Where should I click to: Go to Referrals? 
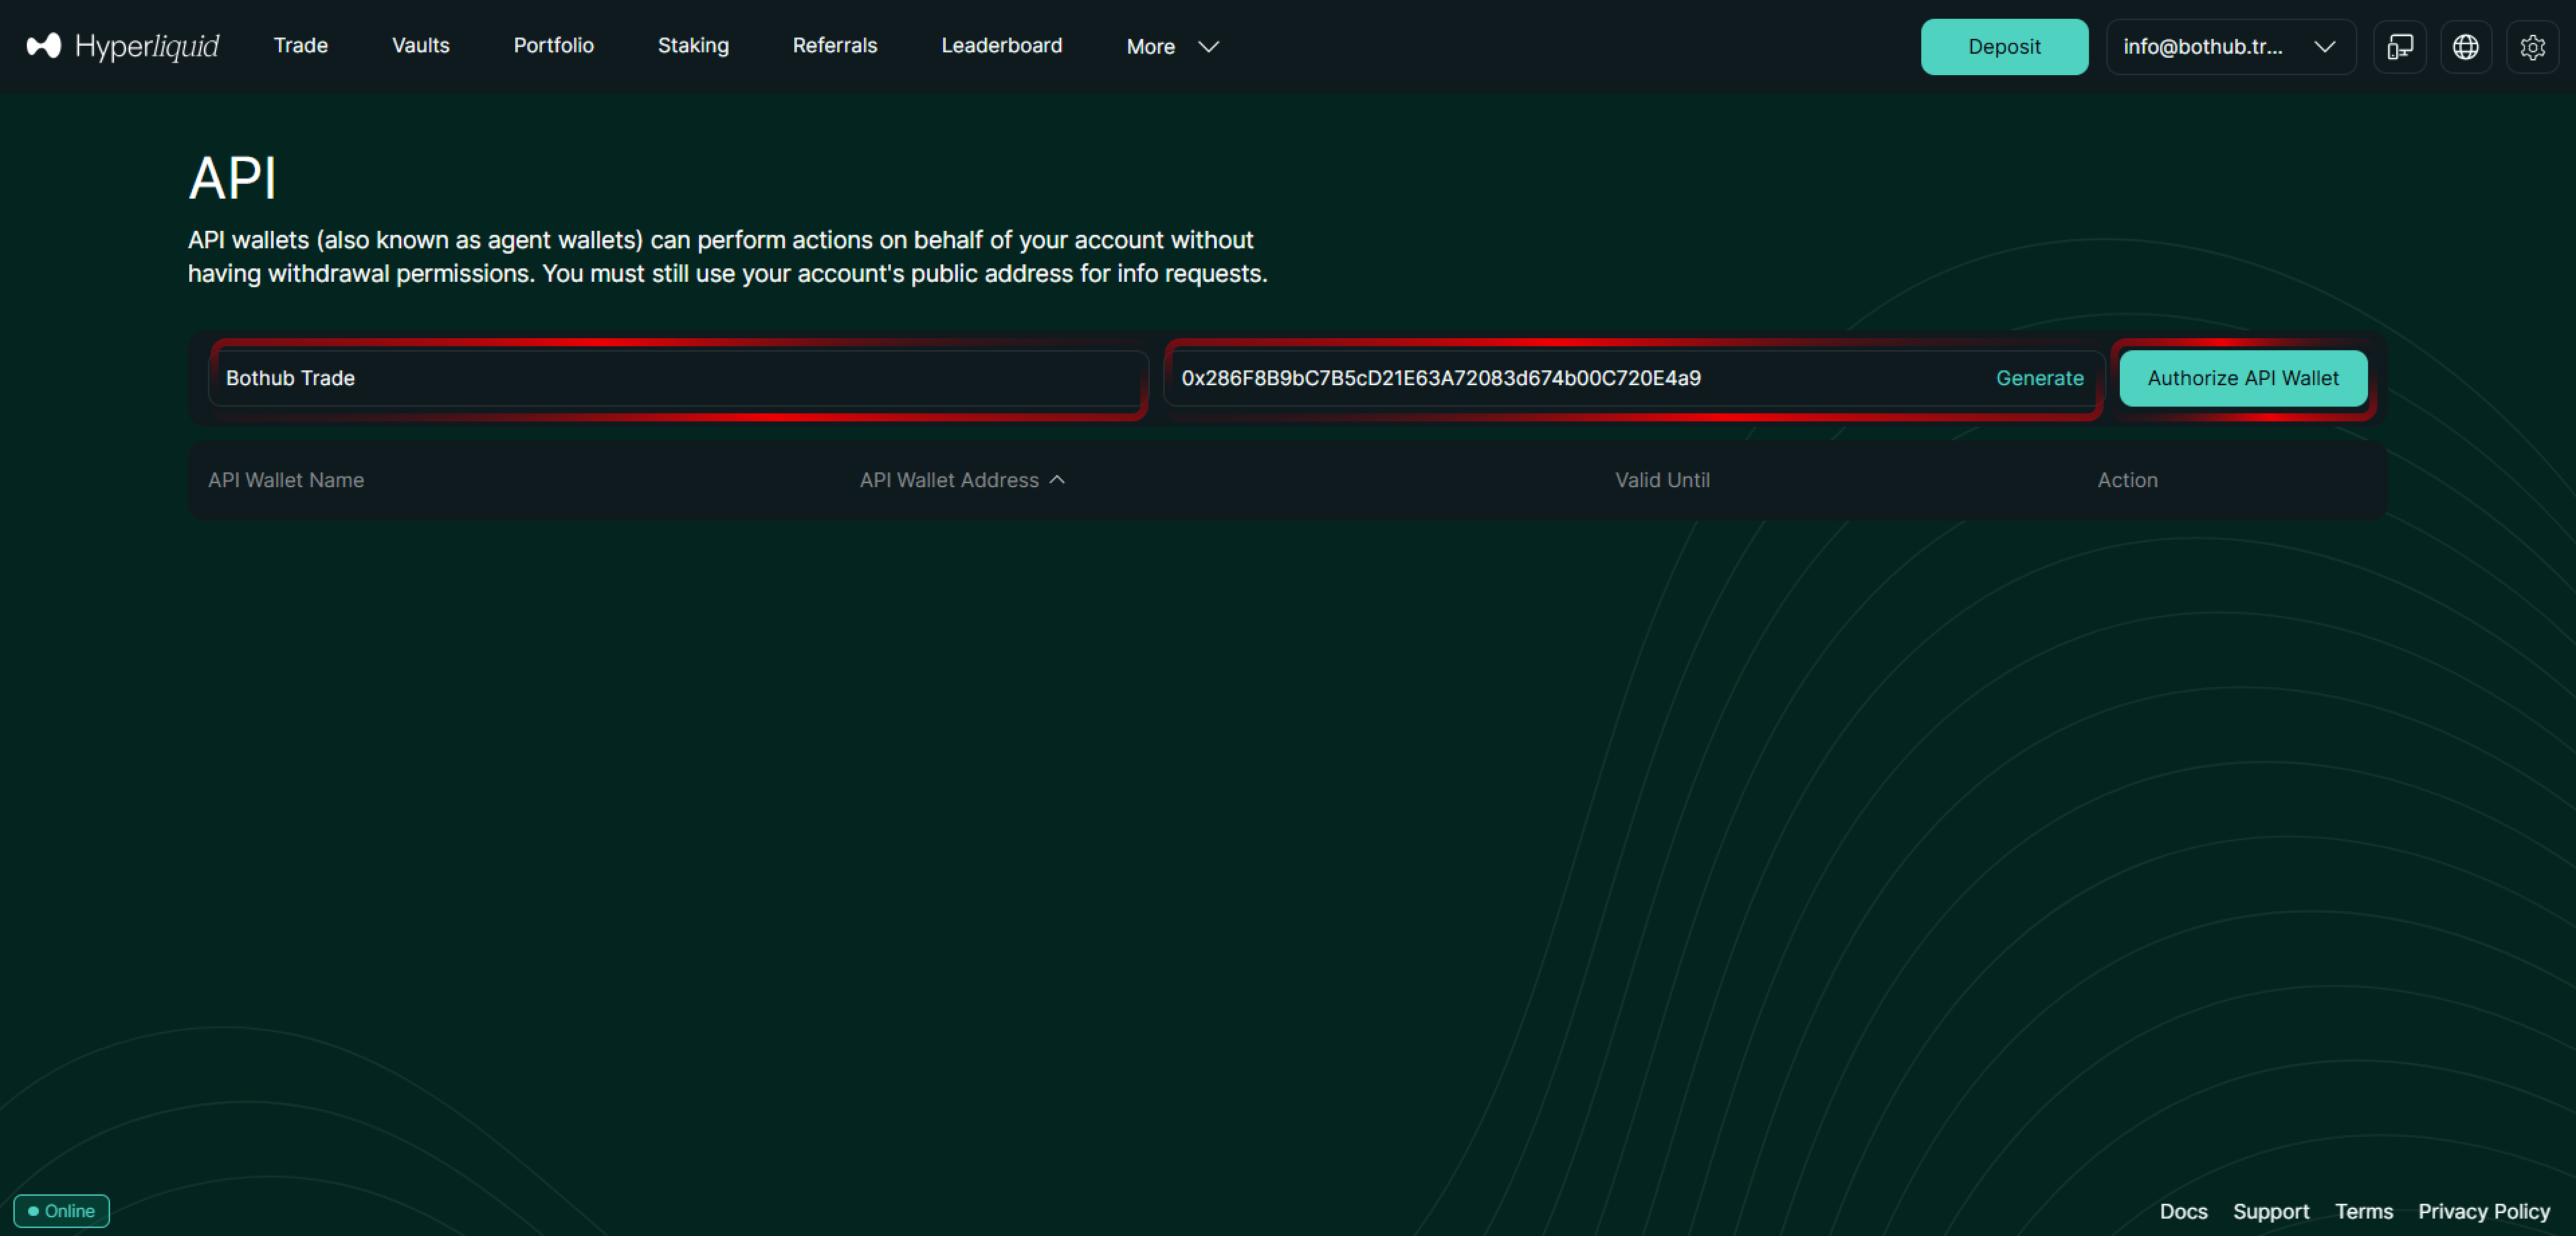point(834,46)
